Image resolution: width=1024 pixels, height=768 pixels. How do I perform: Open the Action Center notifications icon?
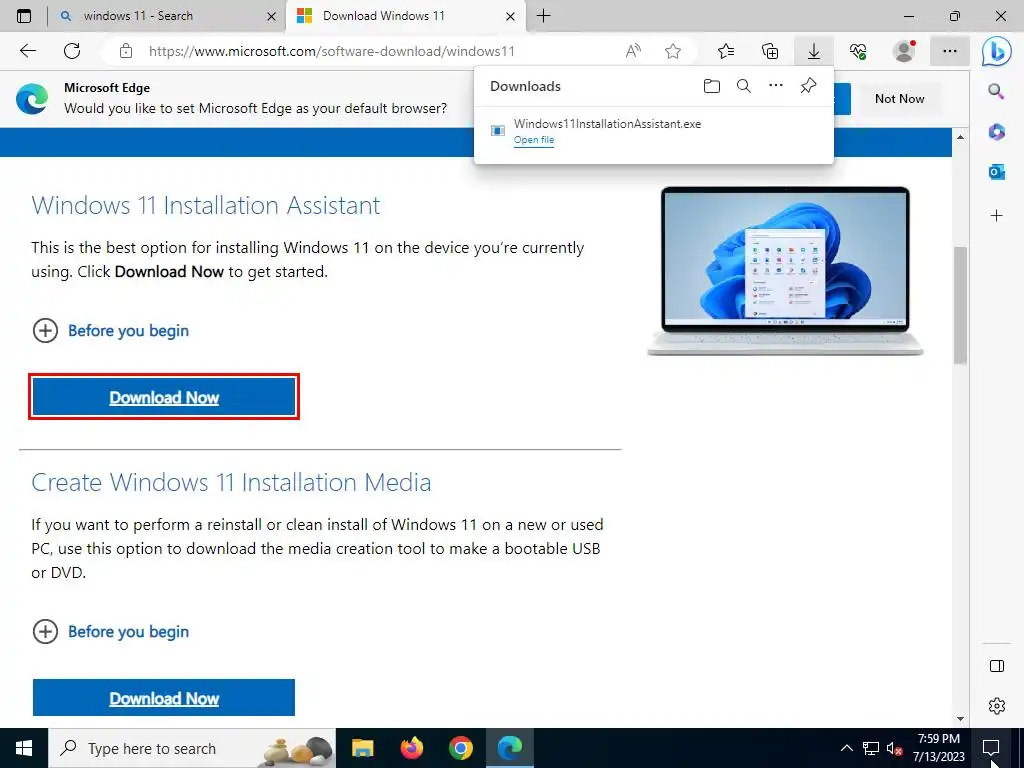(991, 748)
